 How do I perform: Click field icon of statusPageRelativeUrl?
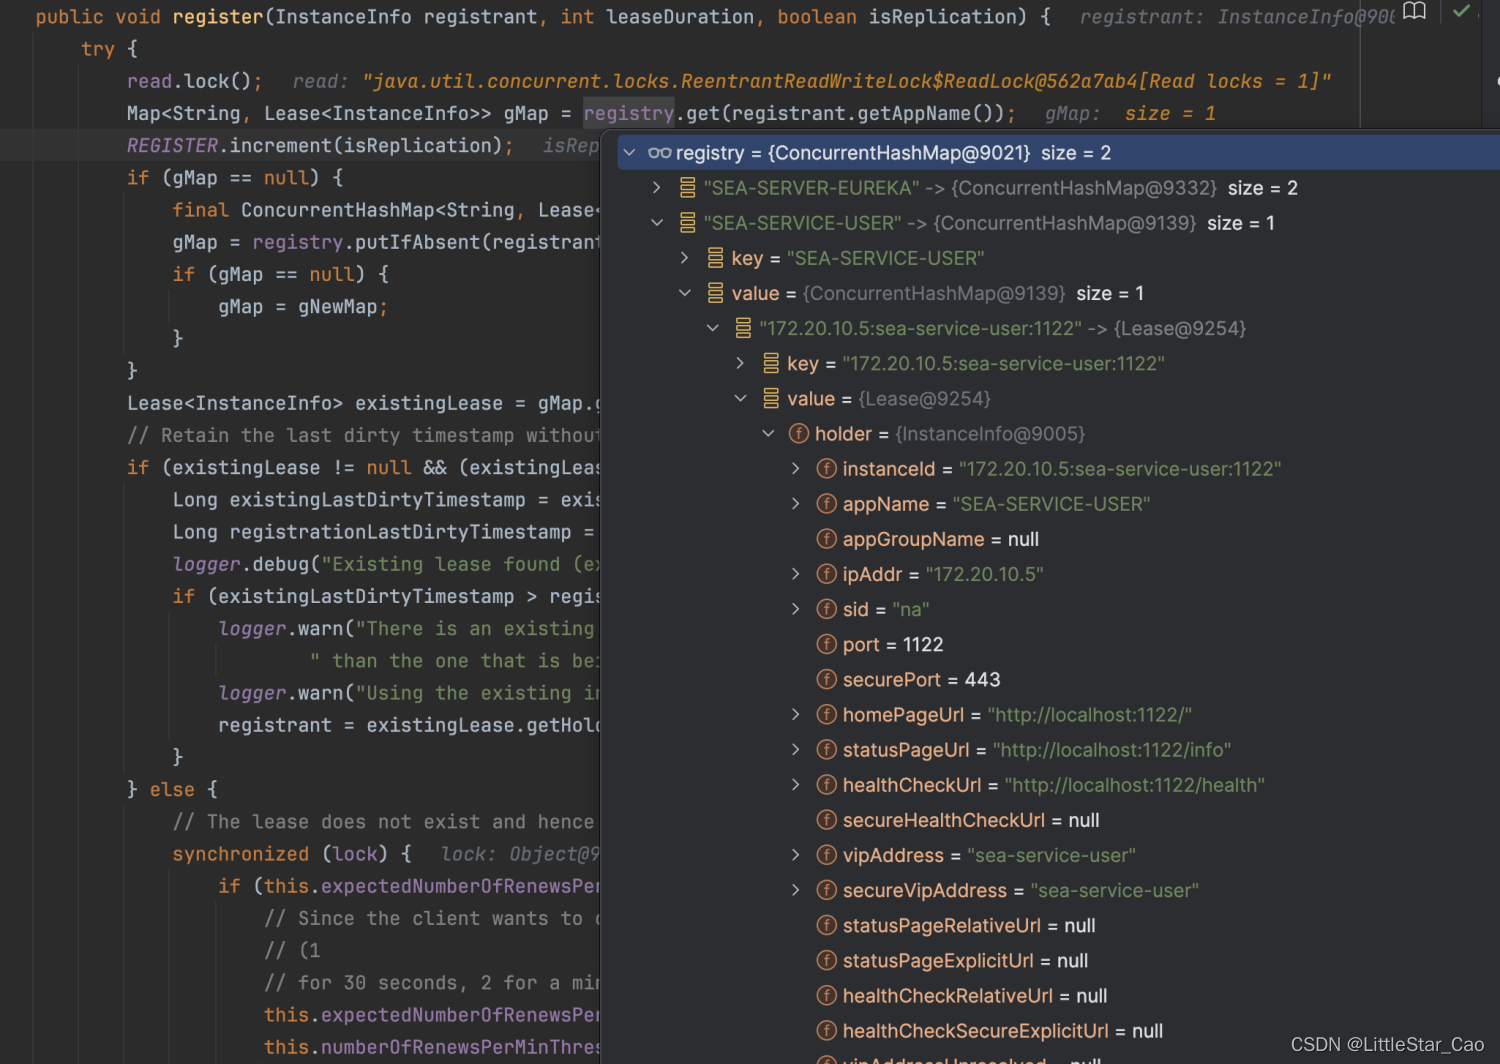(x=827, y=925)
